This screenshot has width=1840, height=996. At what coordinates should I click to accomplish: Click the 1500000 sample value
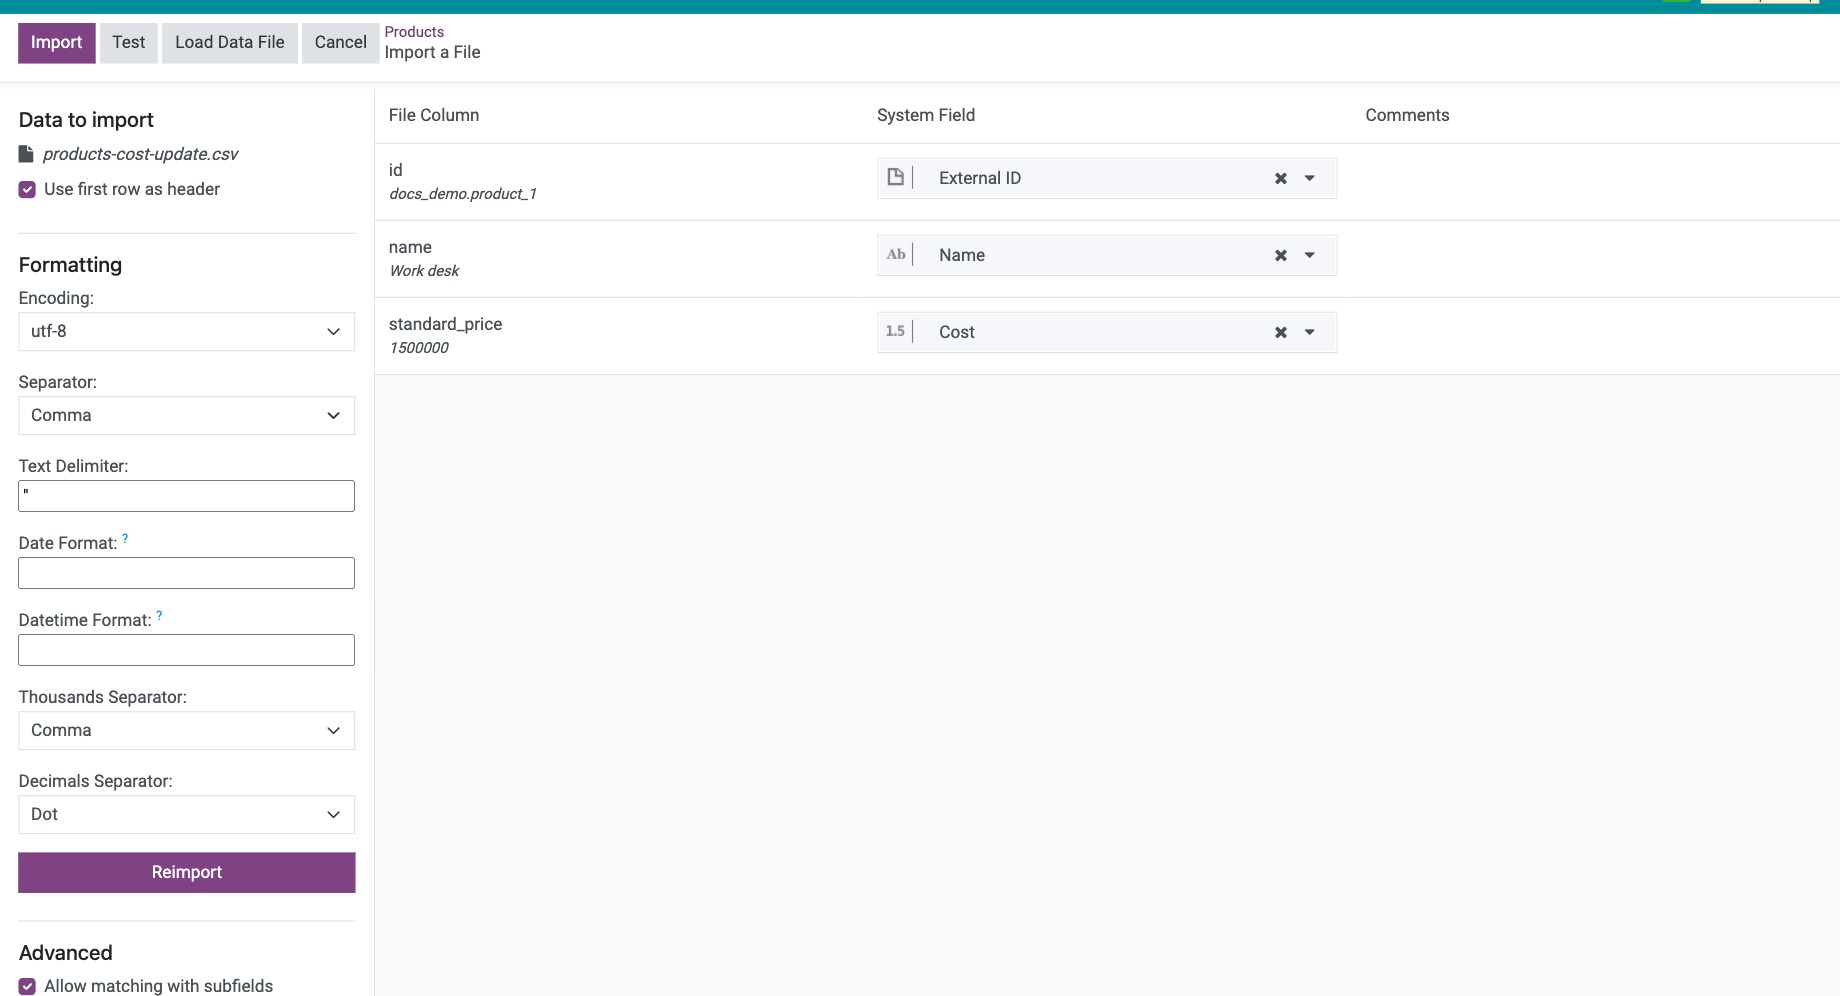point(419,348)
